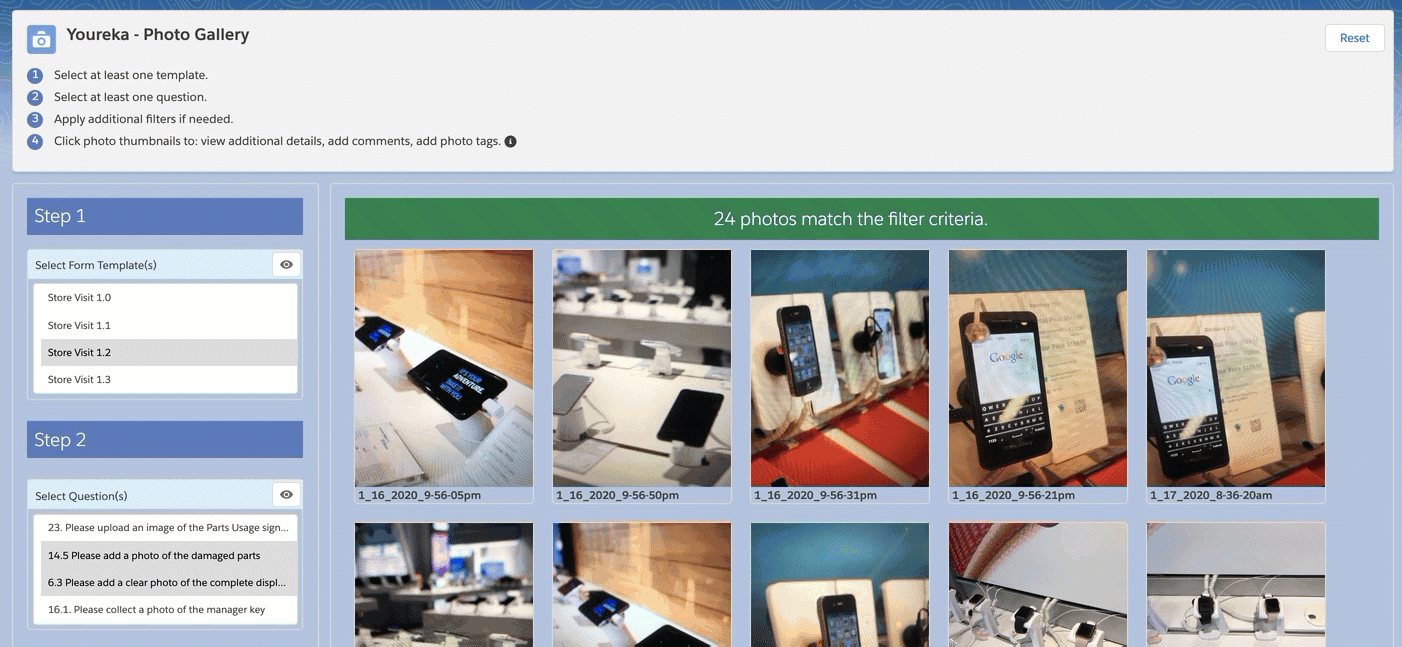The width and height of the screenshot is (1402, 647).
Task: Open photo thumbnail 1_16_2020_9-56-21pm
Action: tap(1038, 368)
